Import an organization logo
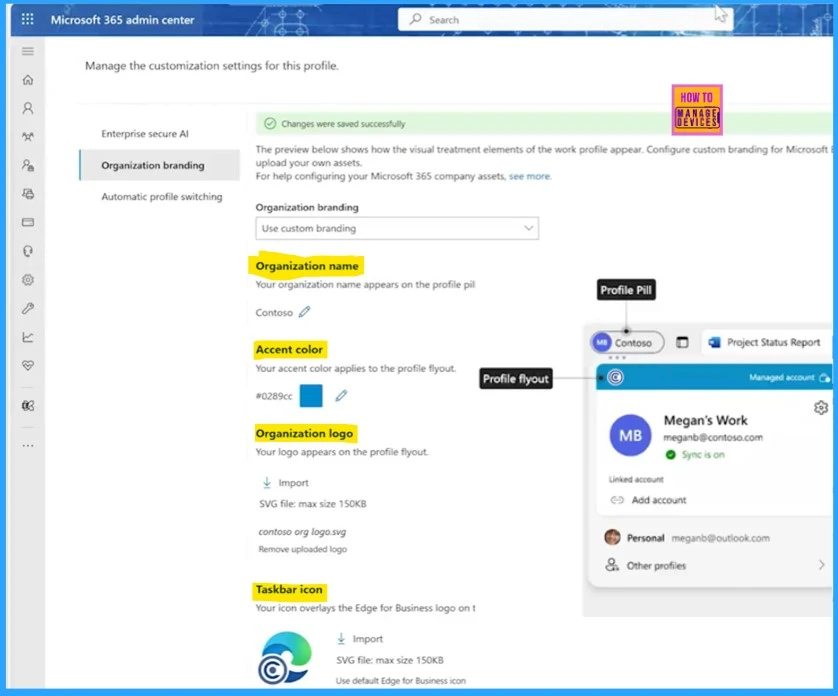 286,483
